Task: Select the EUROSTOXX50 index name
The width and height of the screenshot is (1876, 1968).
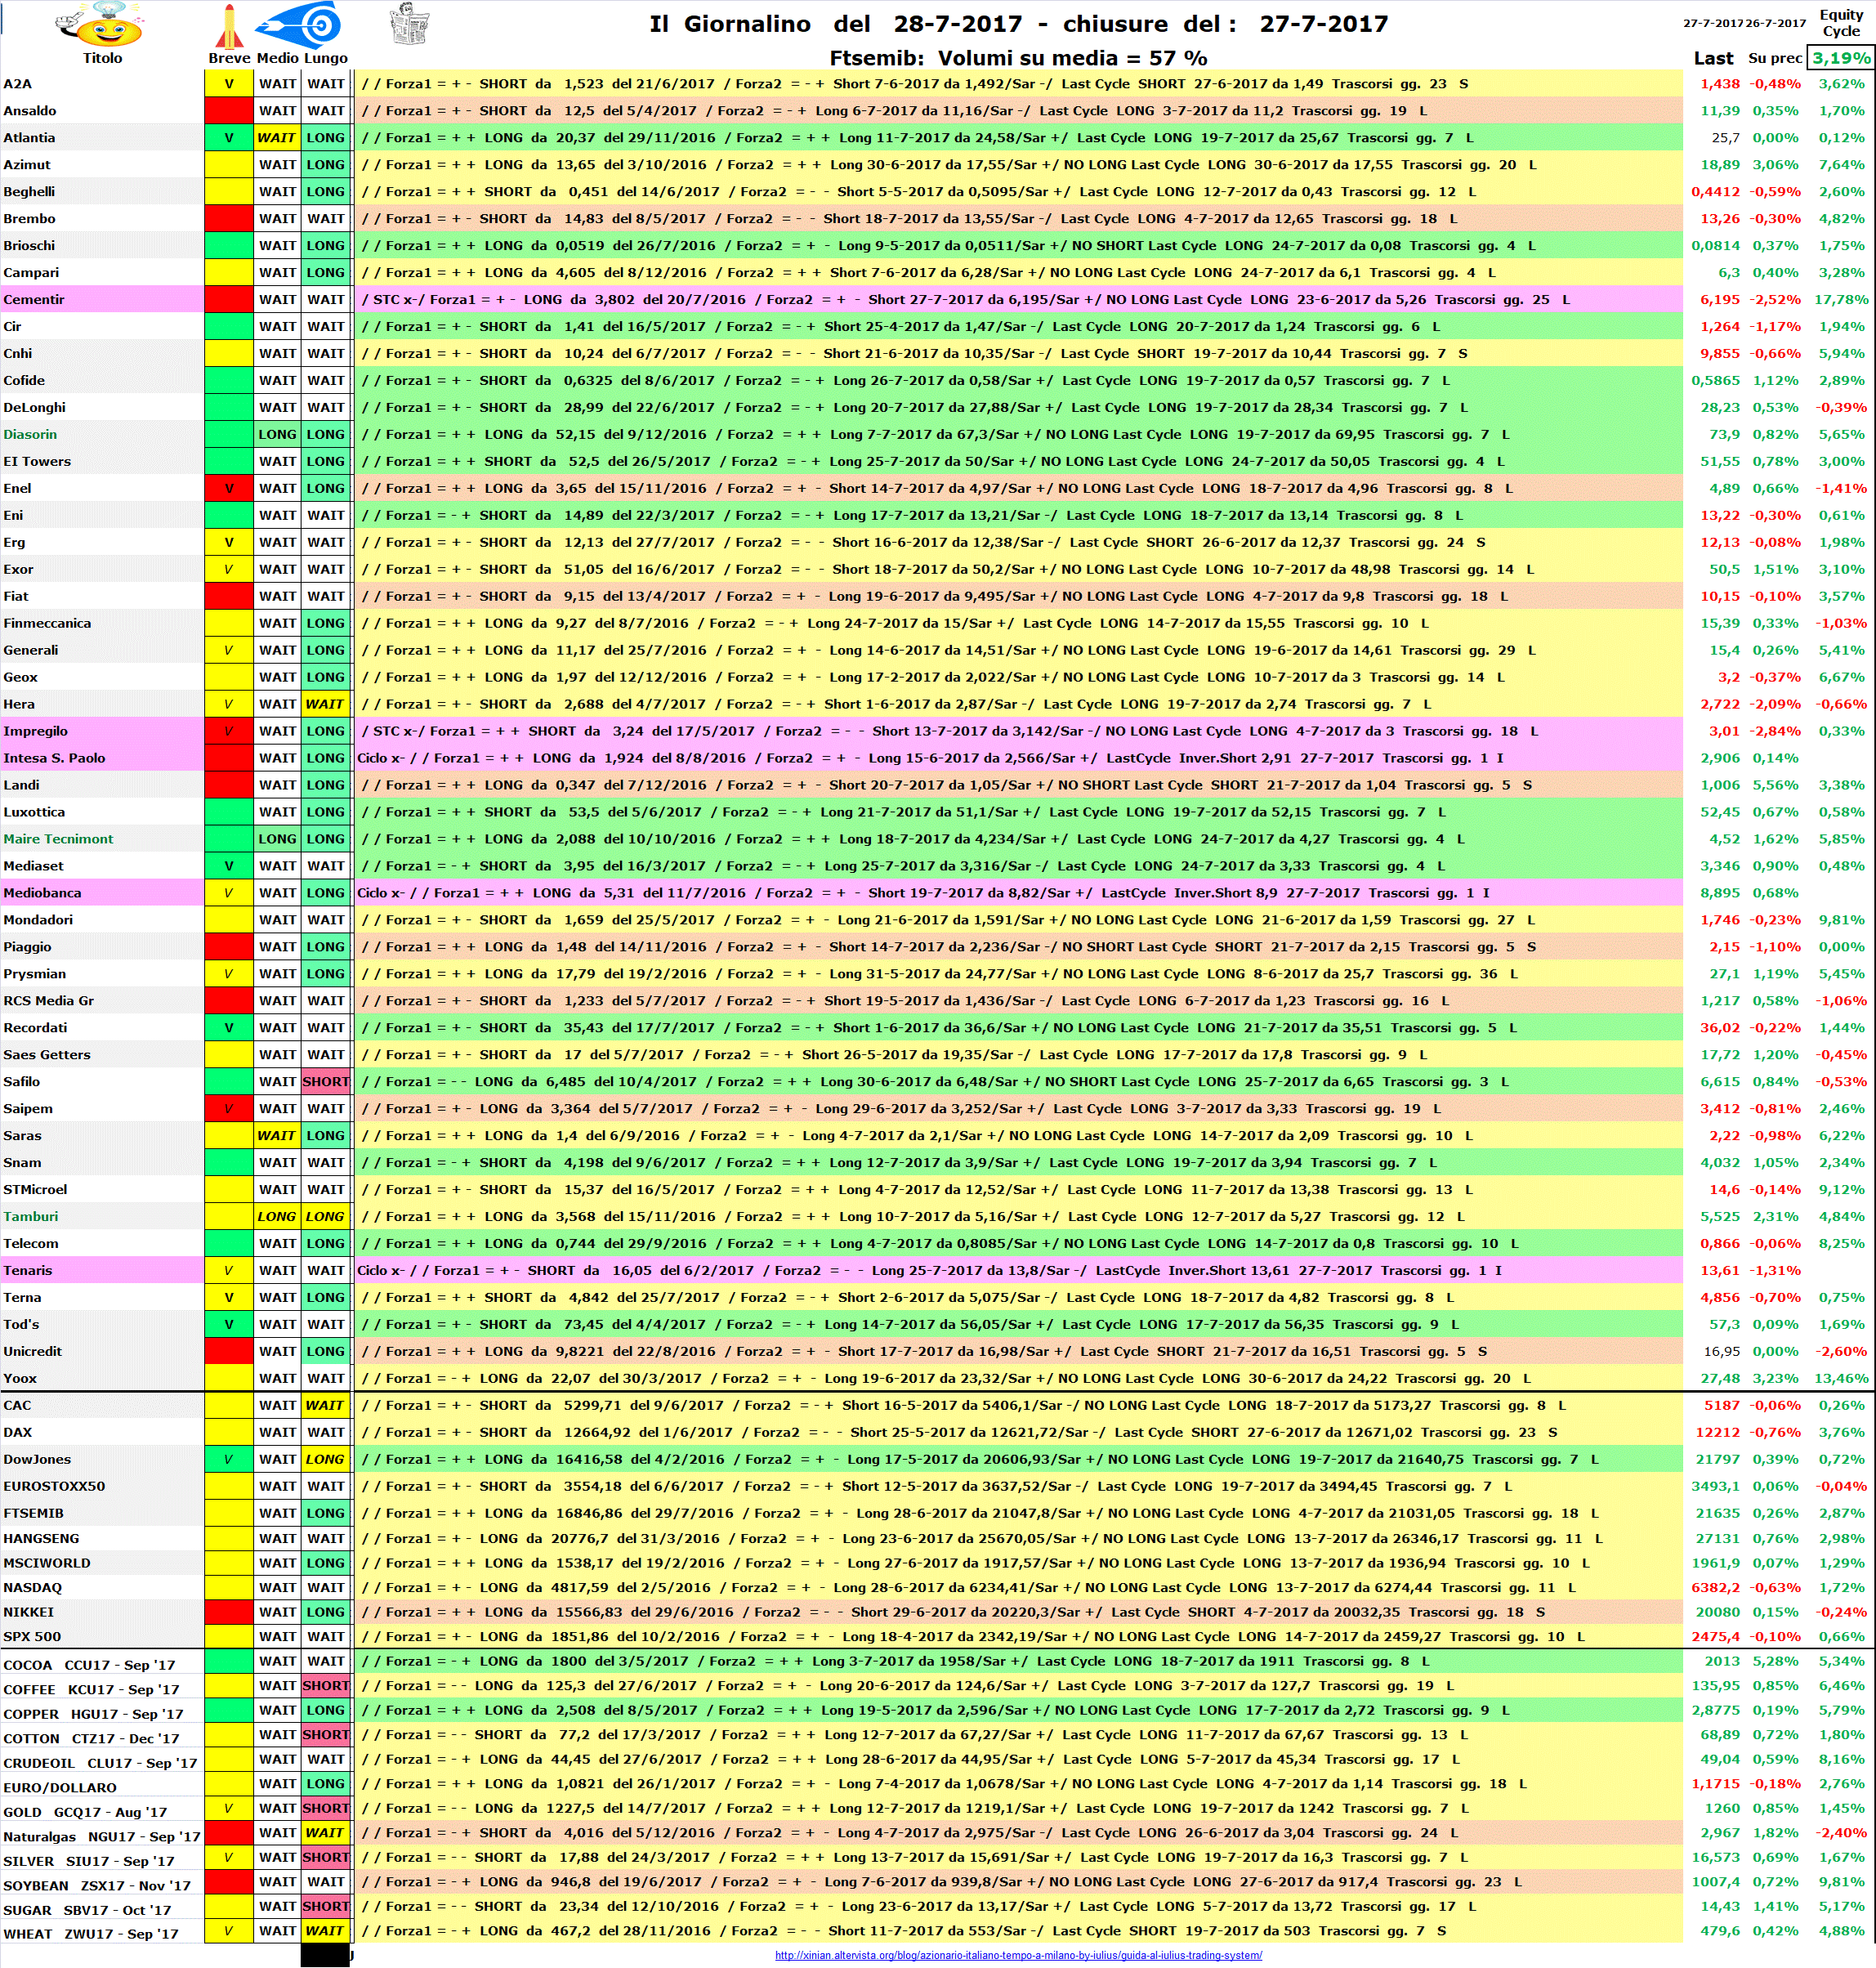Action: (x=54, y=1487)
